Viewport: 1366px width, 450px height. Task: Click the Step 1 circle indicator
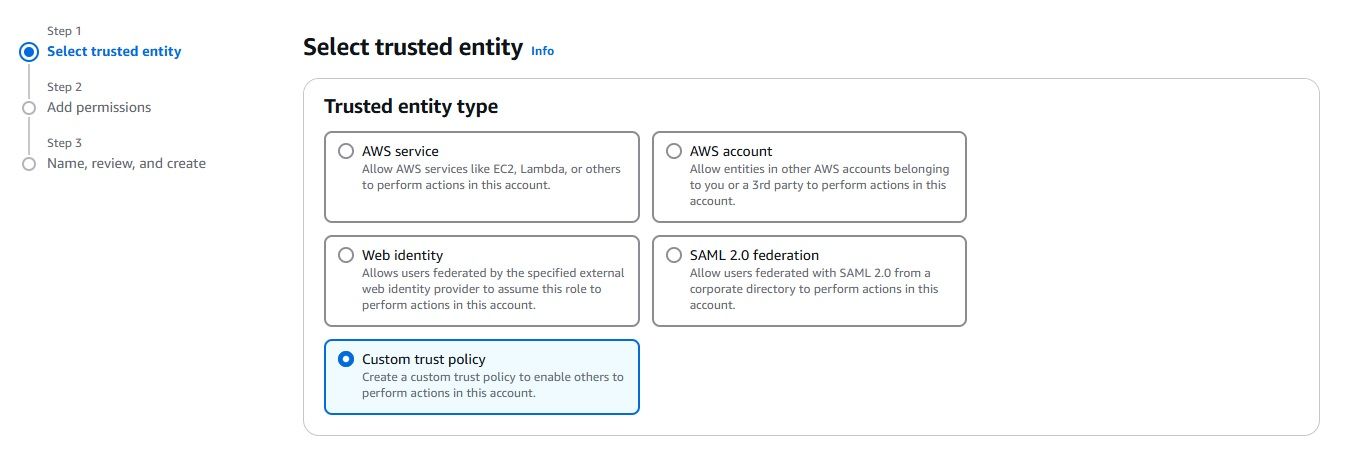(29, 51)
